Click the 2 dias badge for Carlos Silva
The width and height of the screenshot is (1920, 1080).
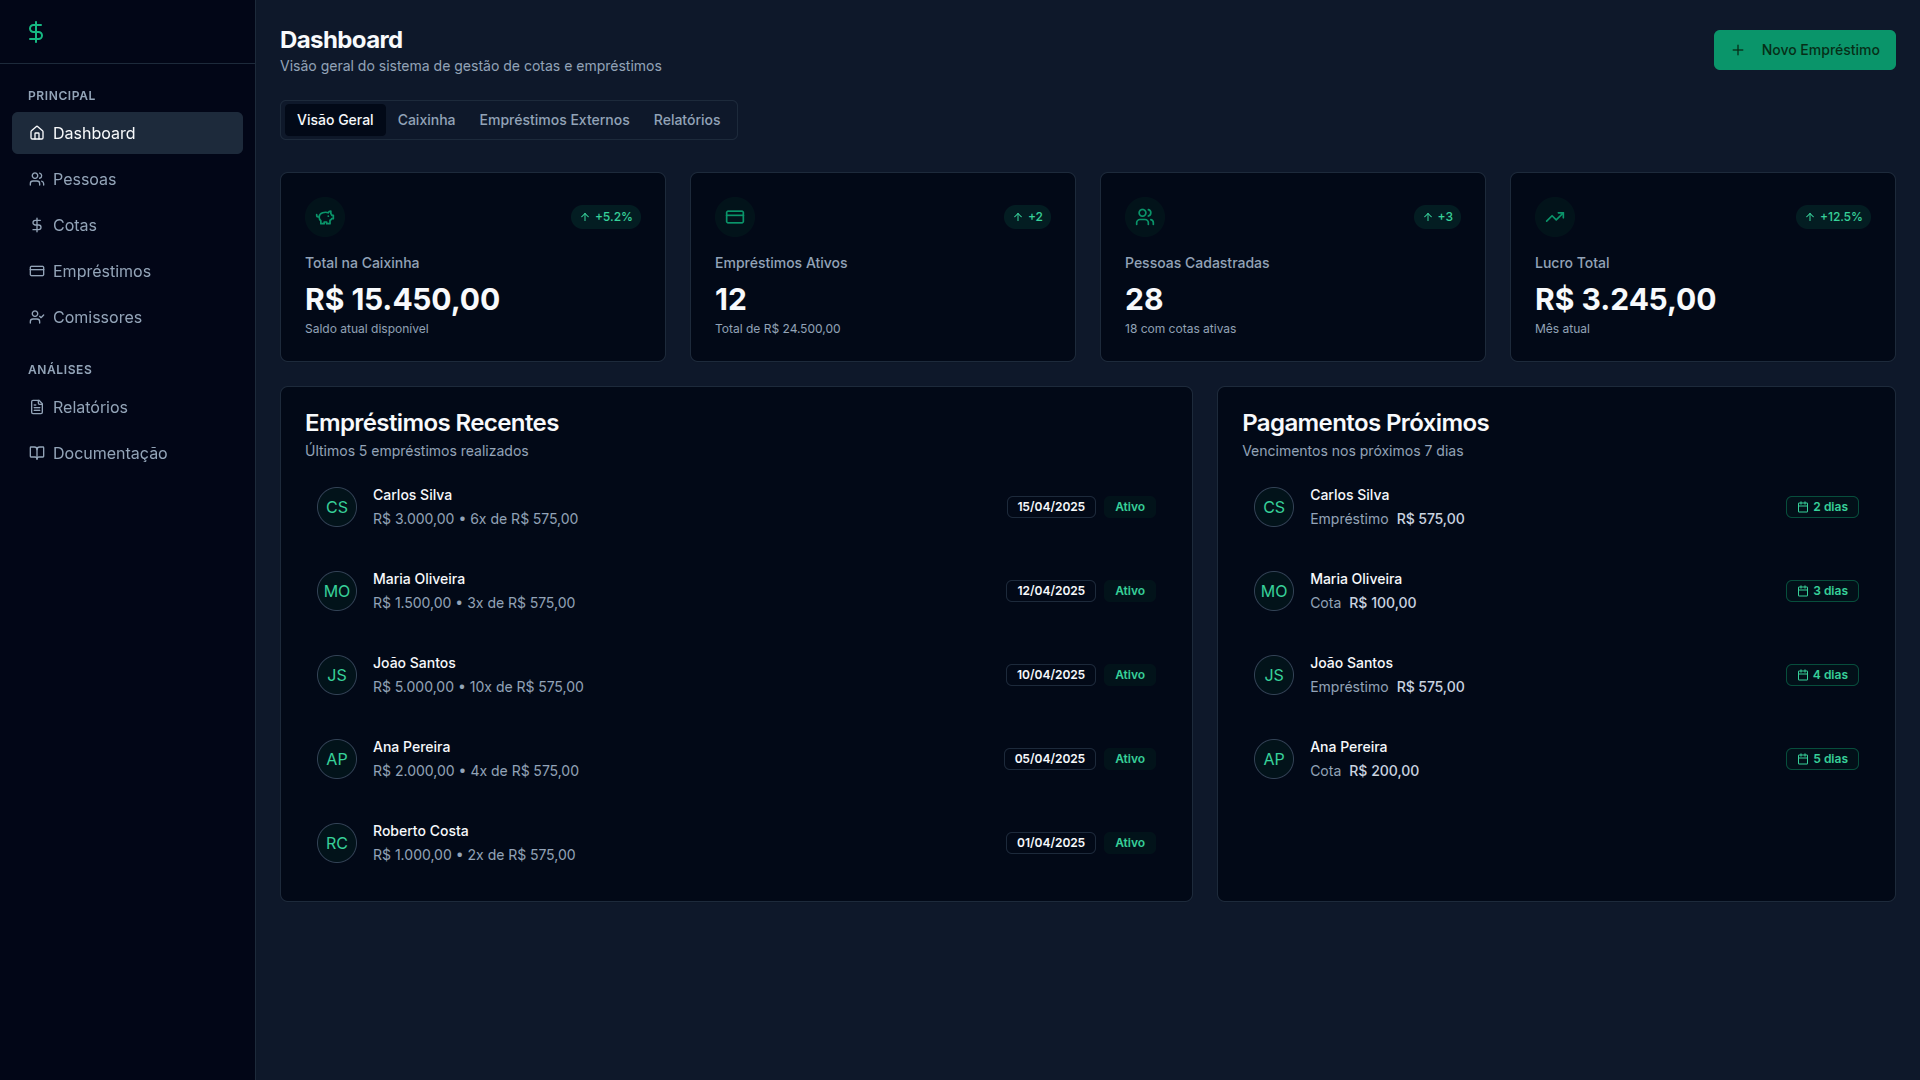[x=1822, y=507]
